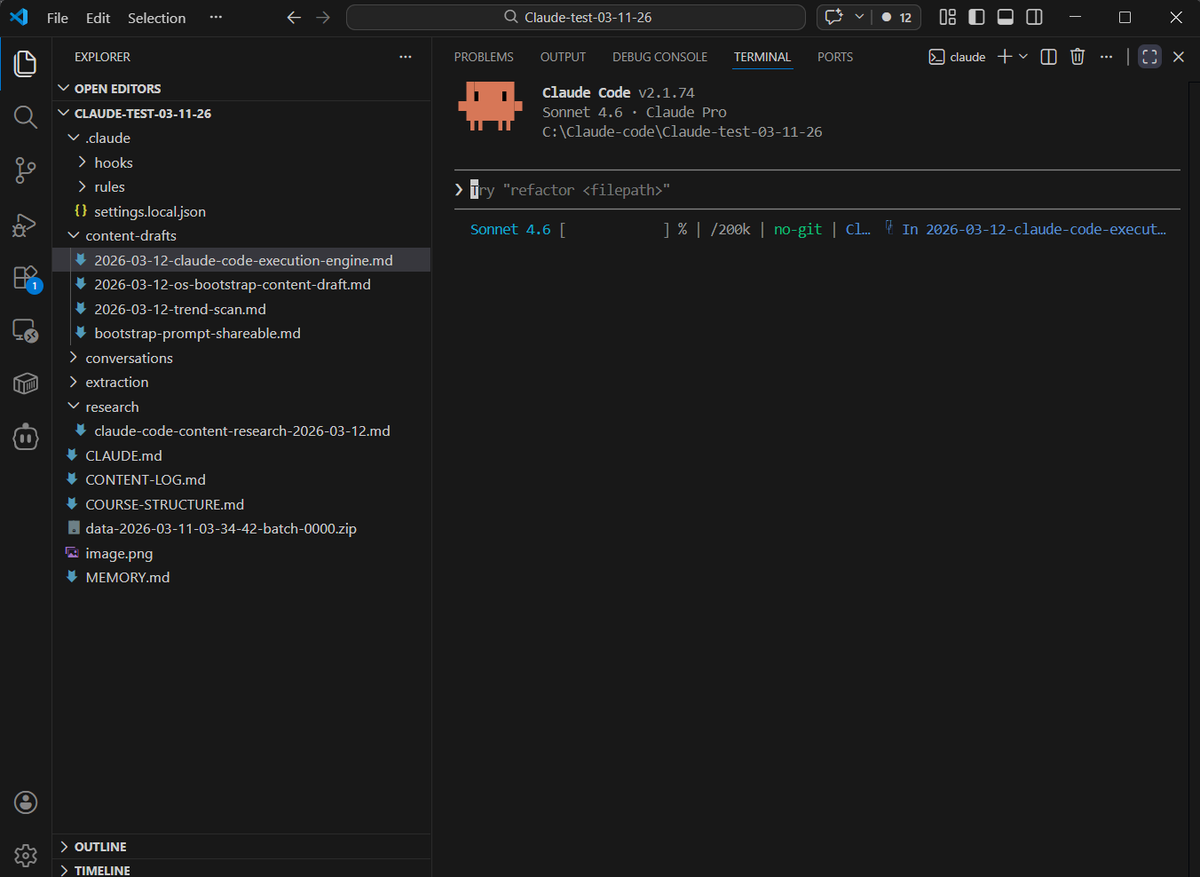Expand the extraction folder
The width and height of the screenshot is (1200, 877).
pyautogui.click(x=241, y=382)
